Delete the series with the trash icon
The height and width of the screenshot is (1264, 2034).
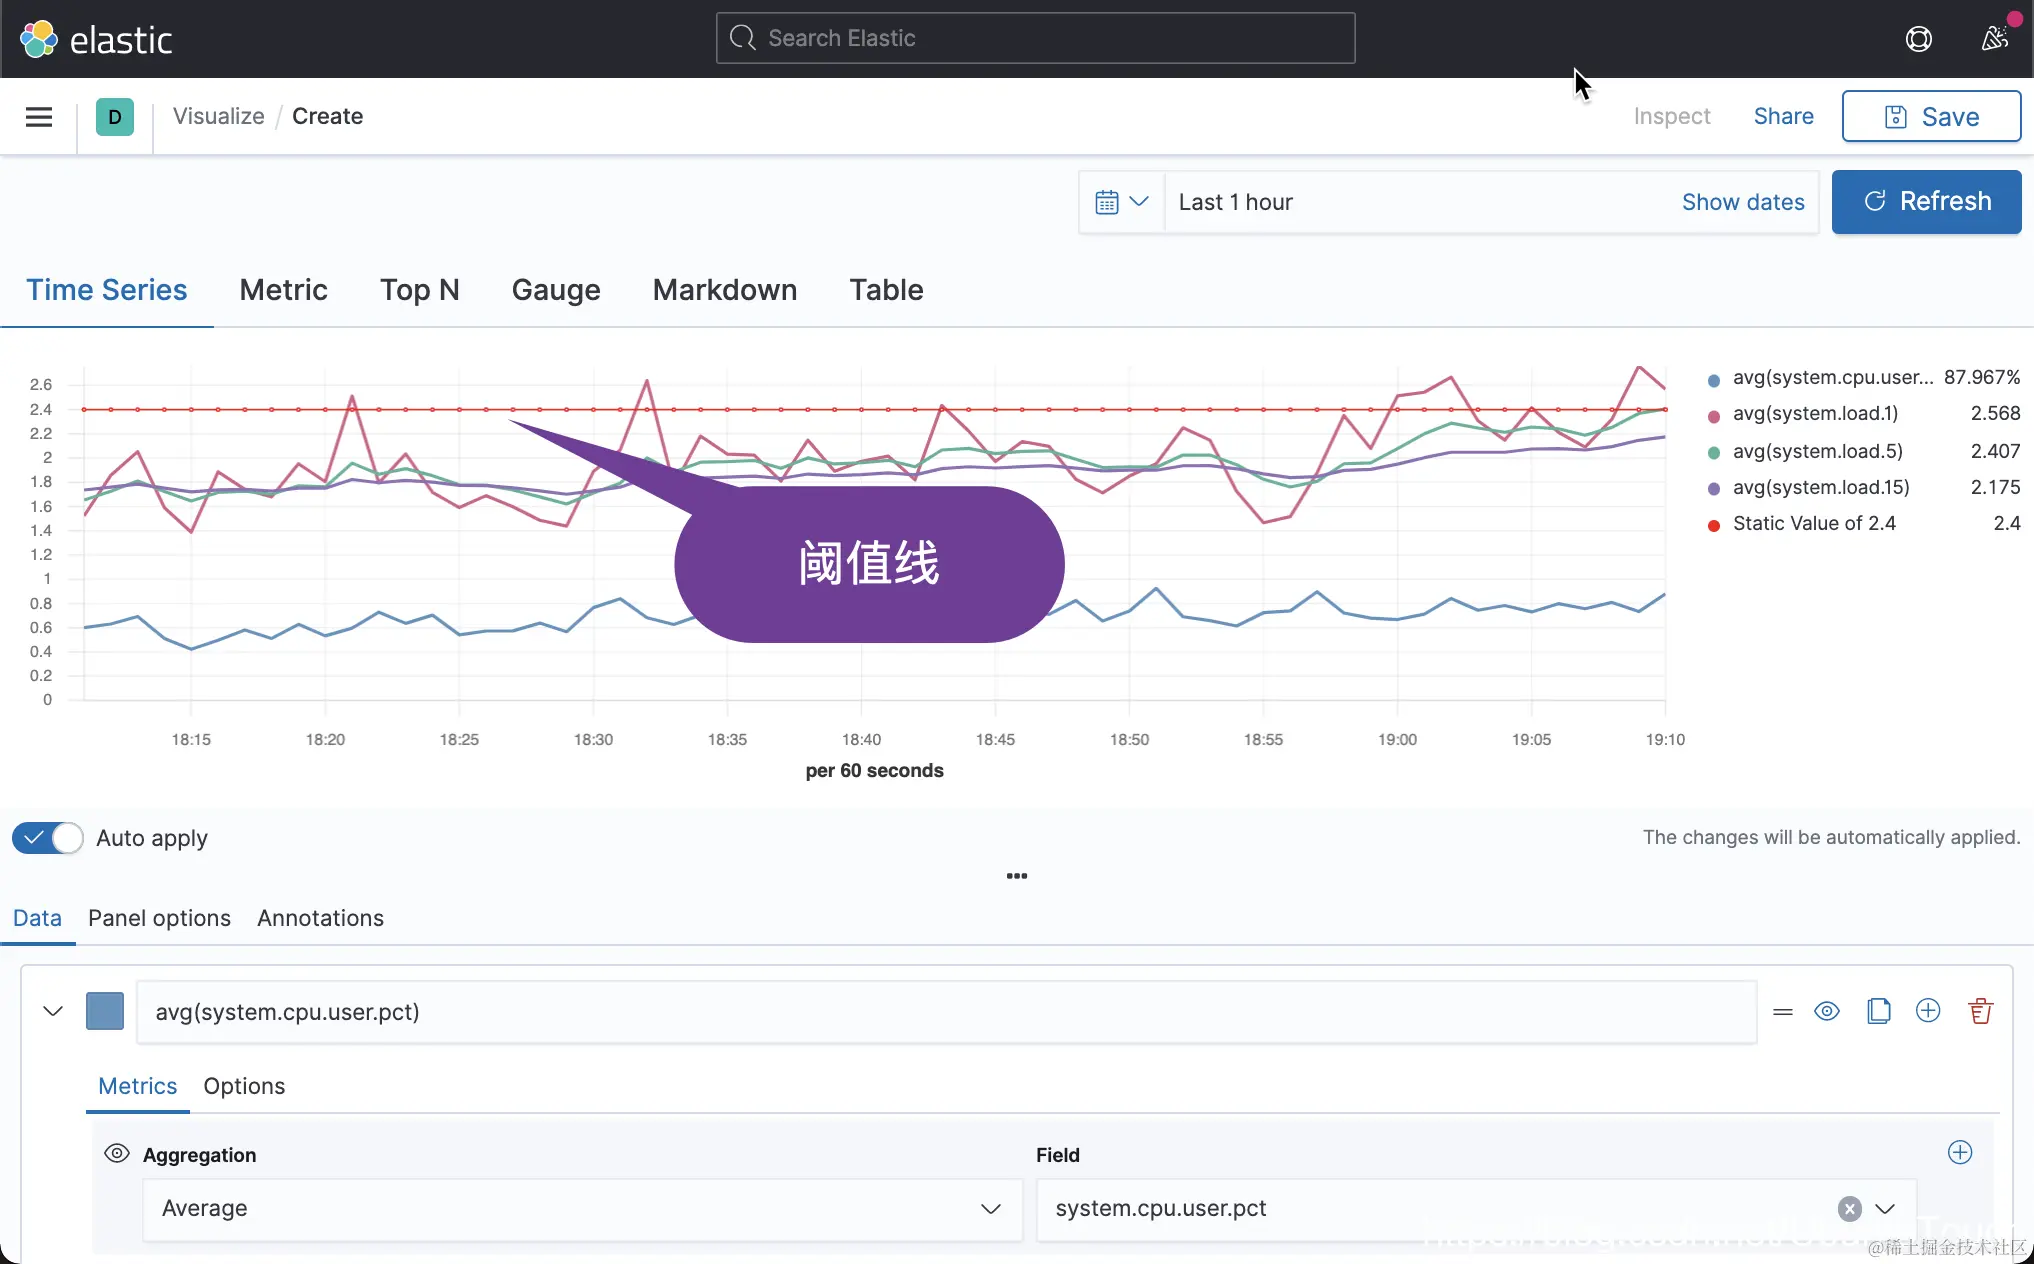pyautogui.click(x=1980, y=1011)
